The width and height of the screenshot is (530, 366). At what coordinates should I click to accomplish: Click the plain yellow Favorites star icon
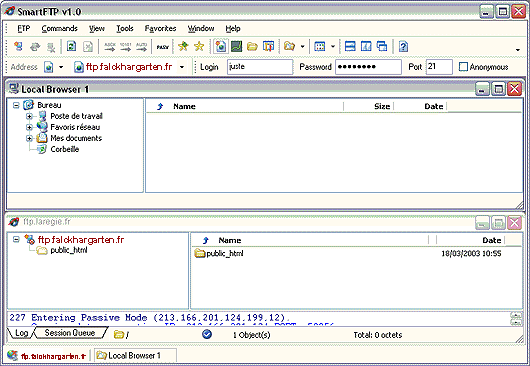(199, 46)
